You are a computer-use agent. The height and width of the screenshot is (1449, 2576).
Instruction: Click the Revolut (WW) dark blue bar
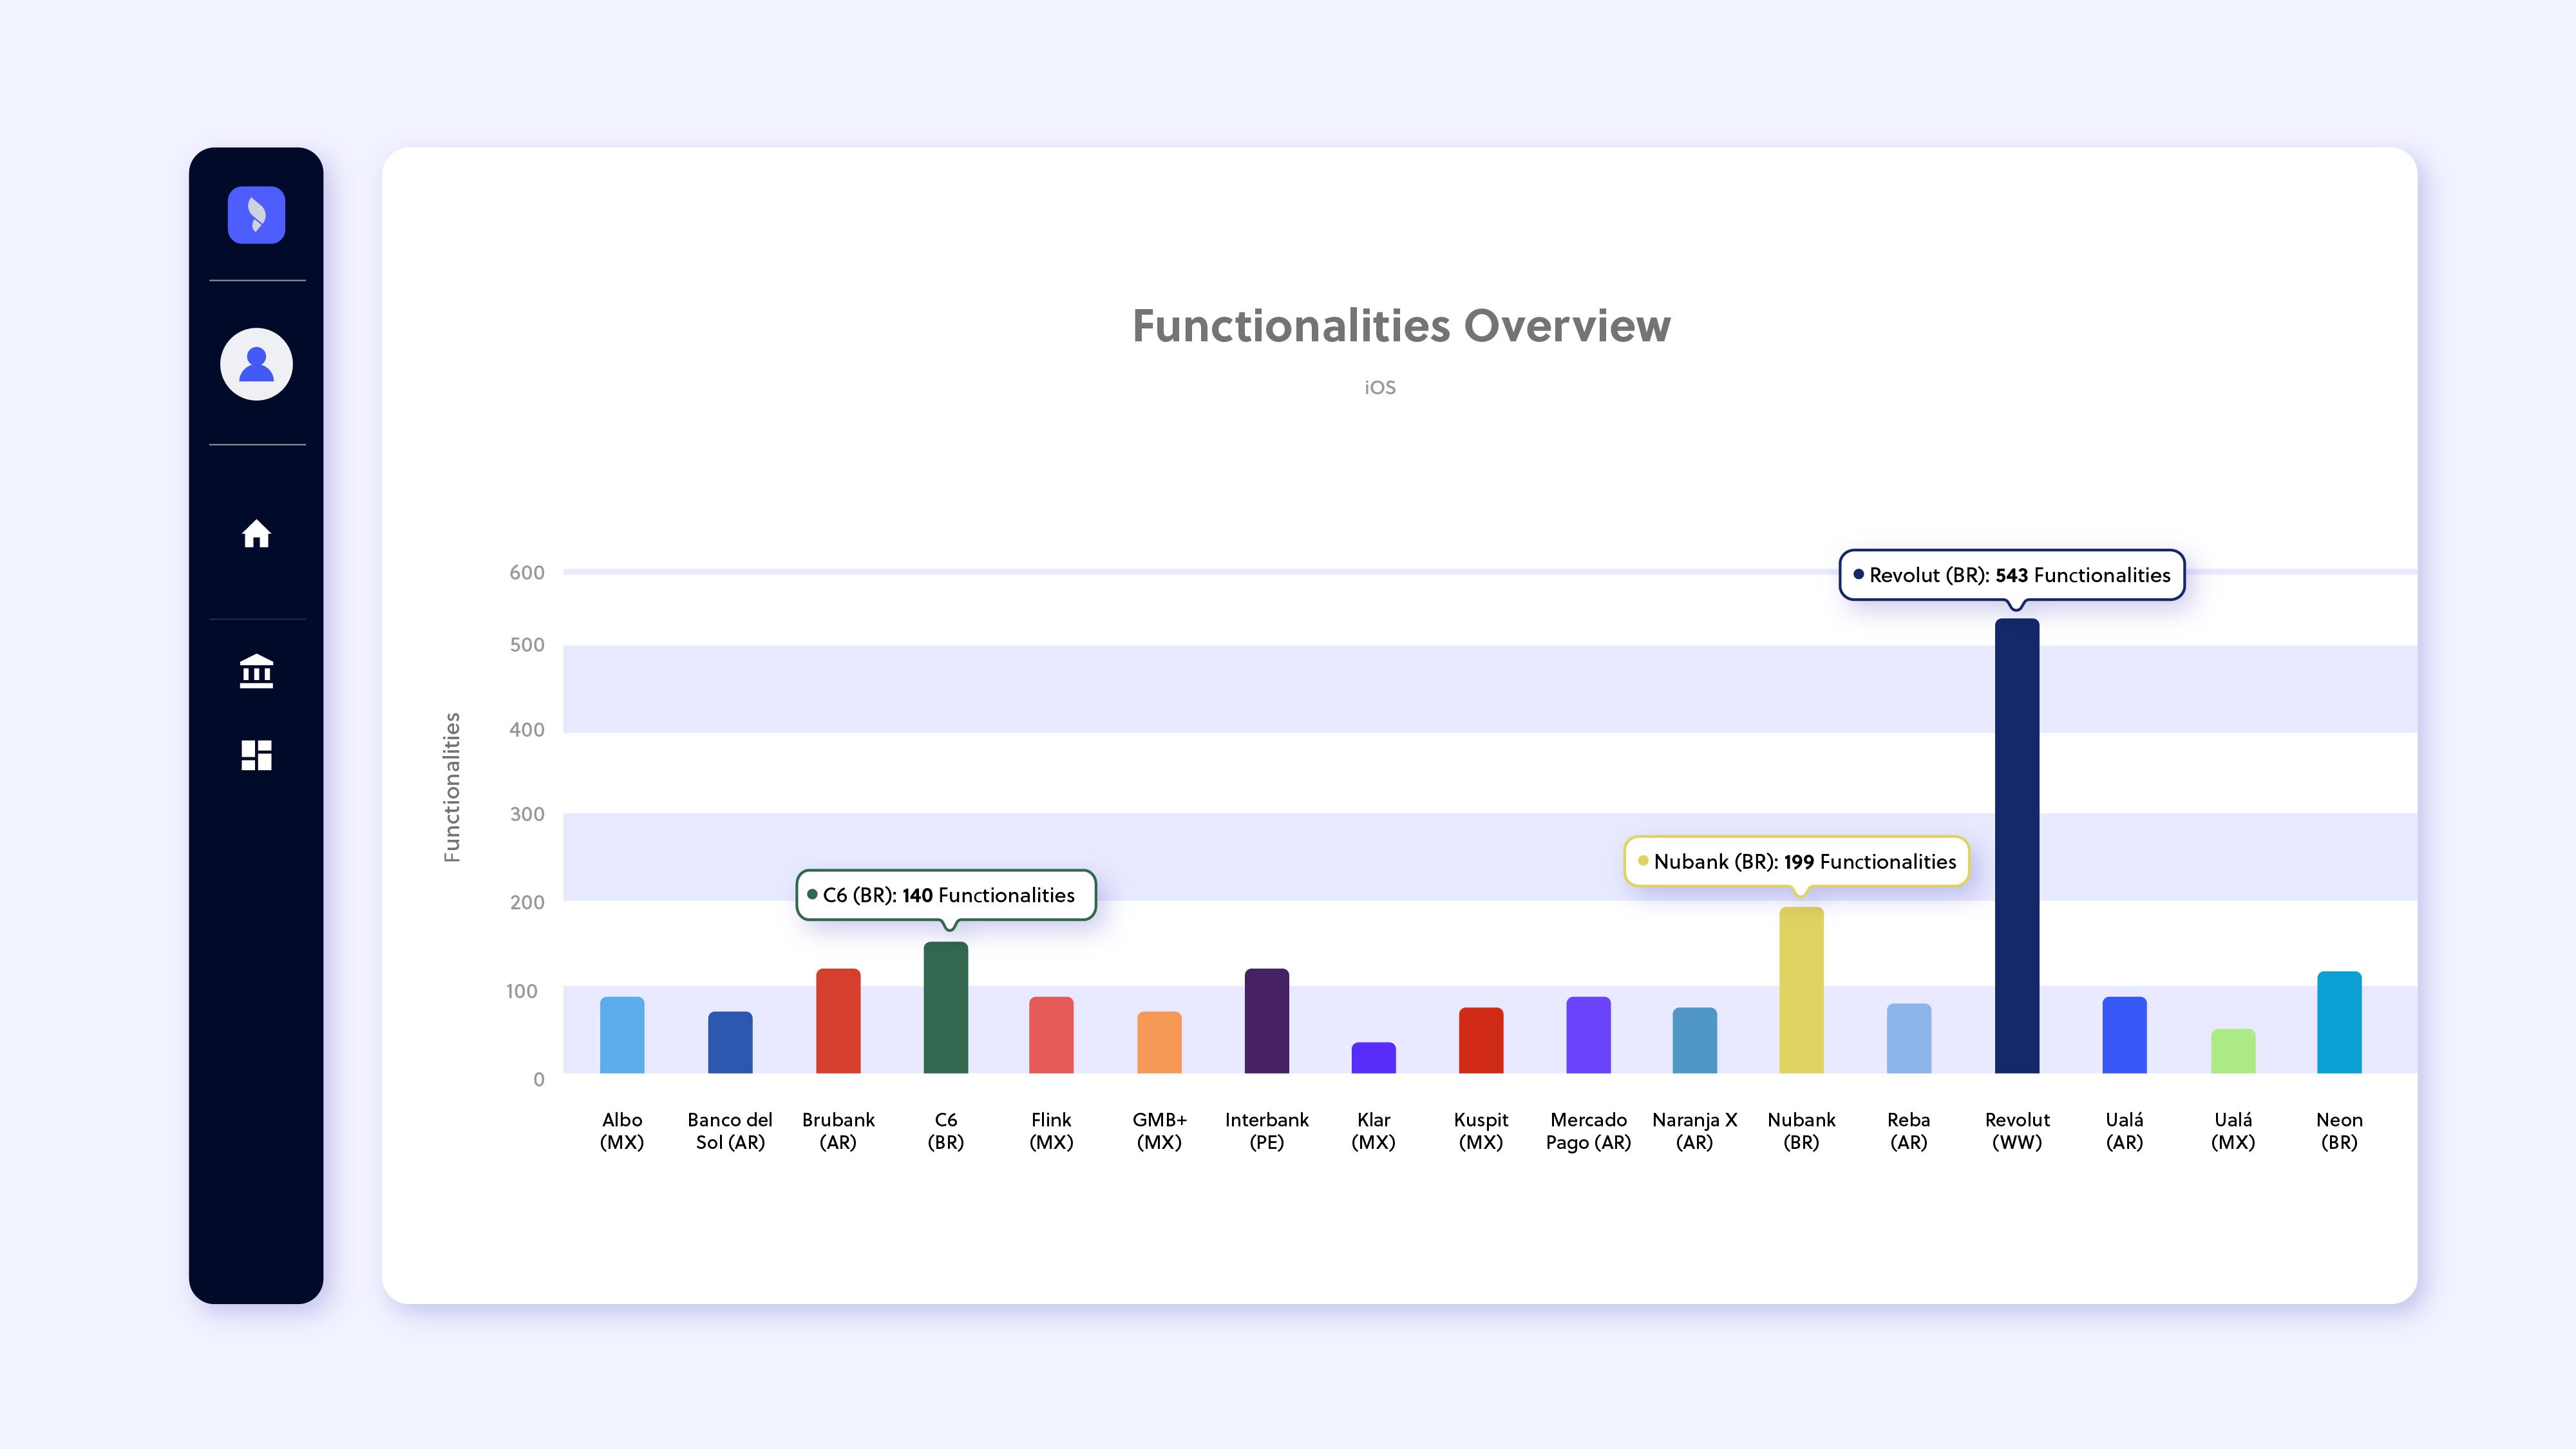point(2016,846)
